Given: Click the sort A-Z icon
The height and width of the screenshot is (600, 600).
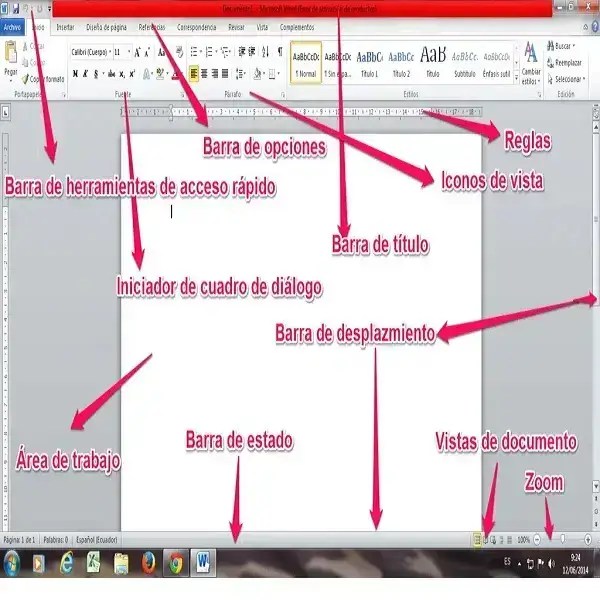Looking at the screenshot, I should (x=265, y=52).
